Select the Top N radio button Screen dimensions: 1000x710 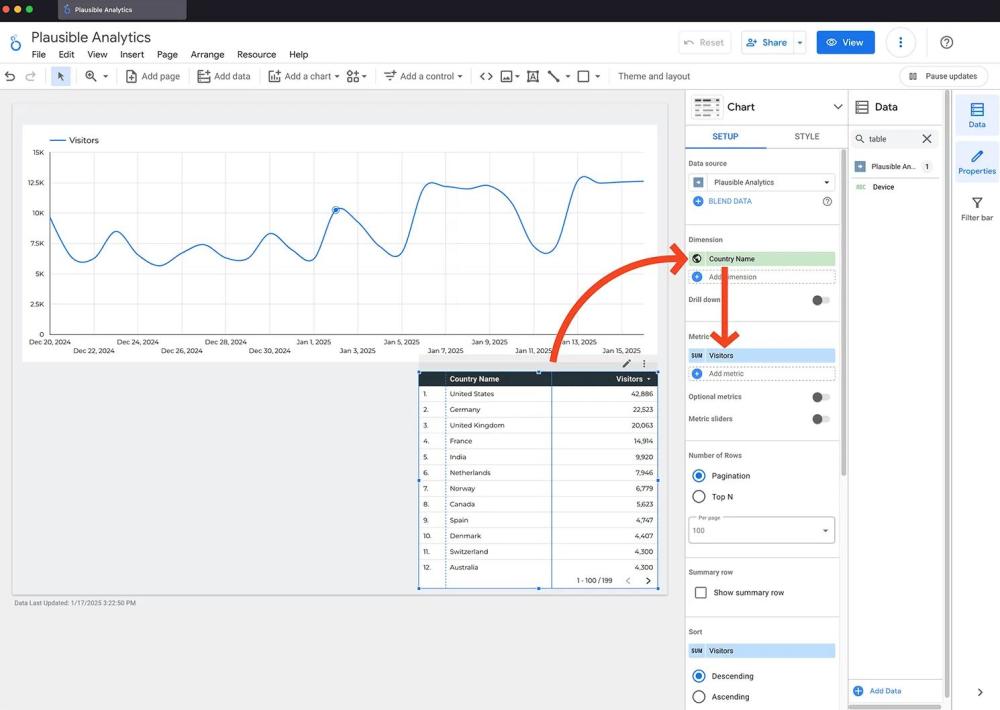tap(699, 497)
